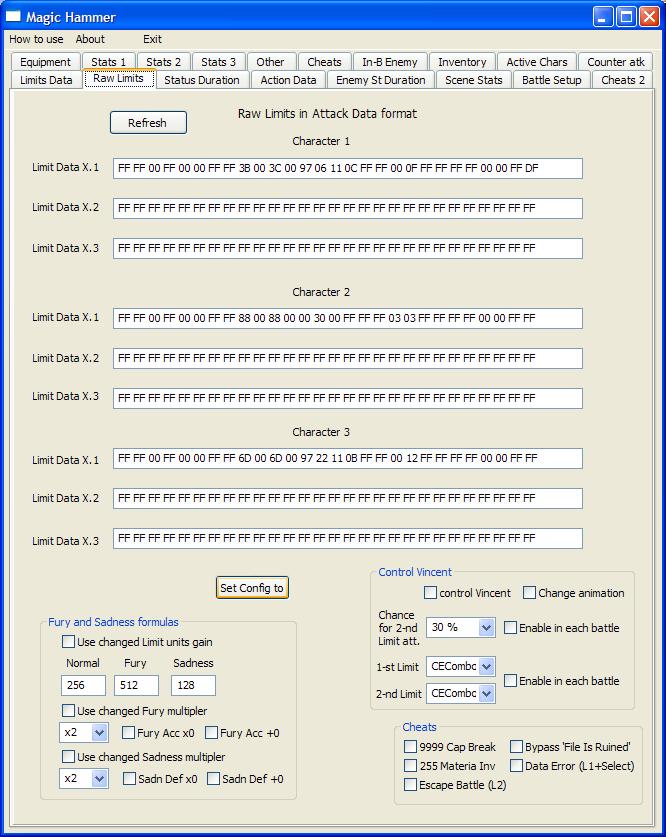Image resolution: width=666 pixels, height=837 pixels.
Task: Click the Fury value field 512
Action: coord(136,685)
